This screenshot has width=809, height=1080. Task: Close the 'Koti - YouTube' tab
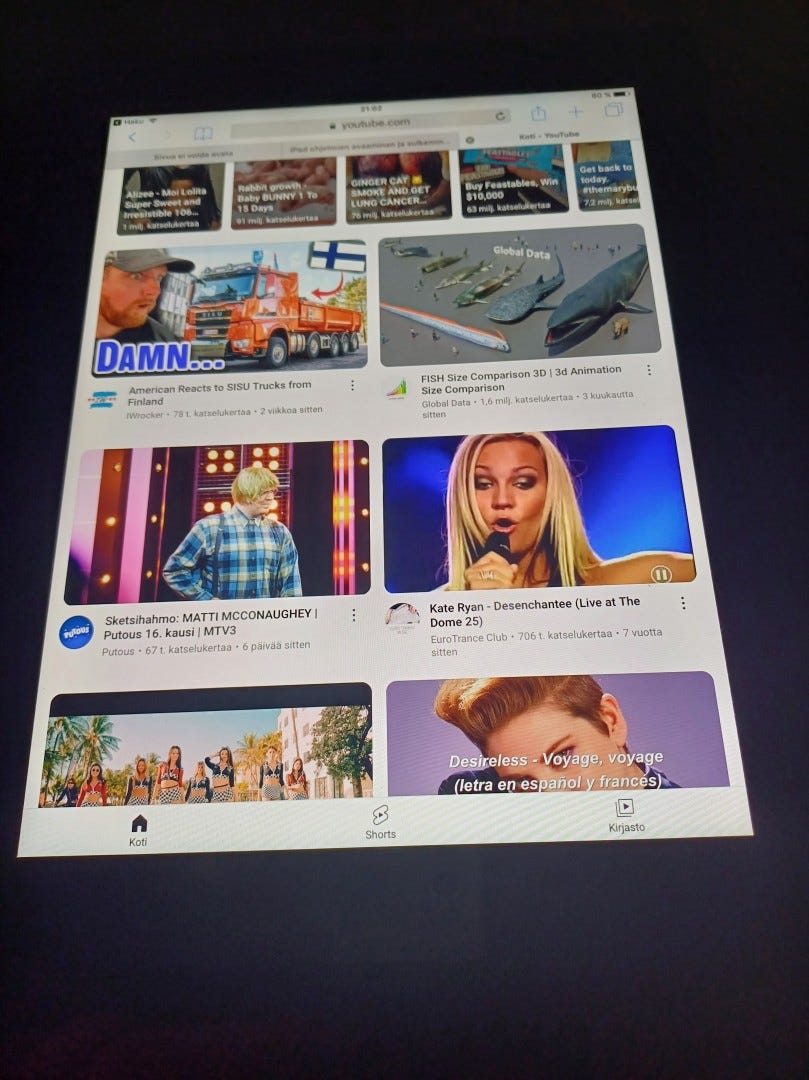[x=470, y=140]
